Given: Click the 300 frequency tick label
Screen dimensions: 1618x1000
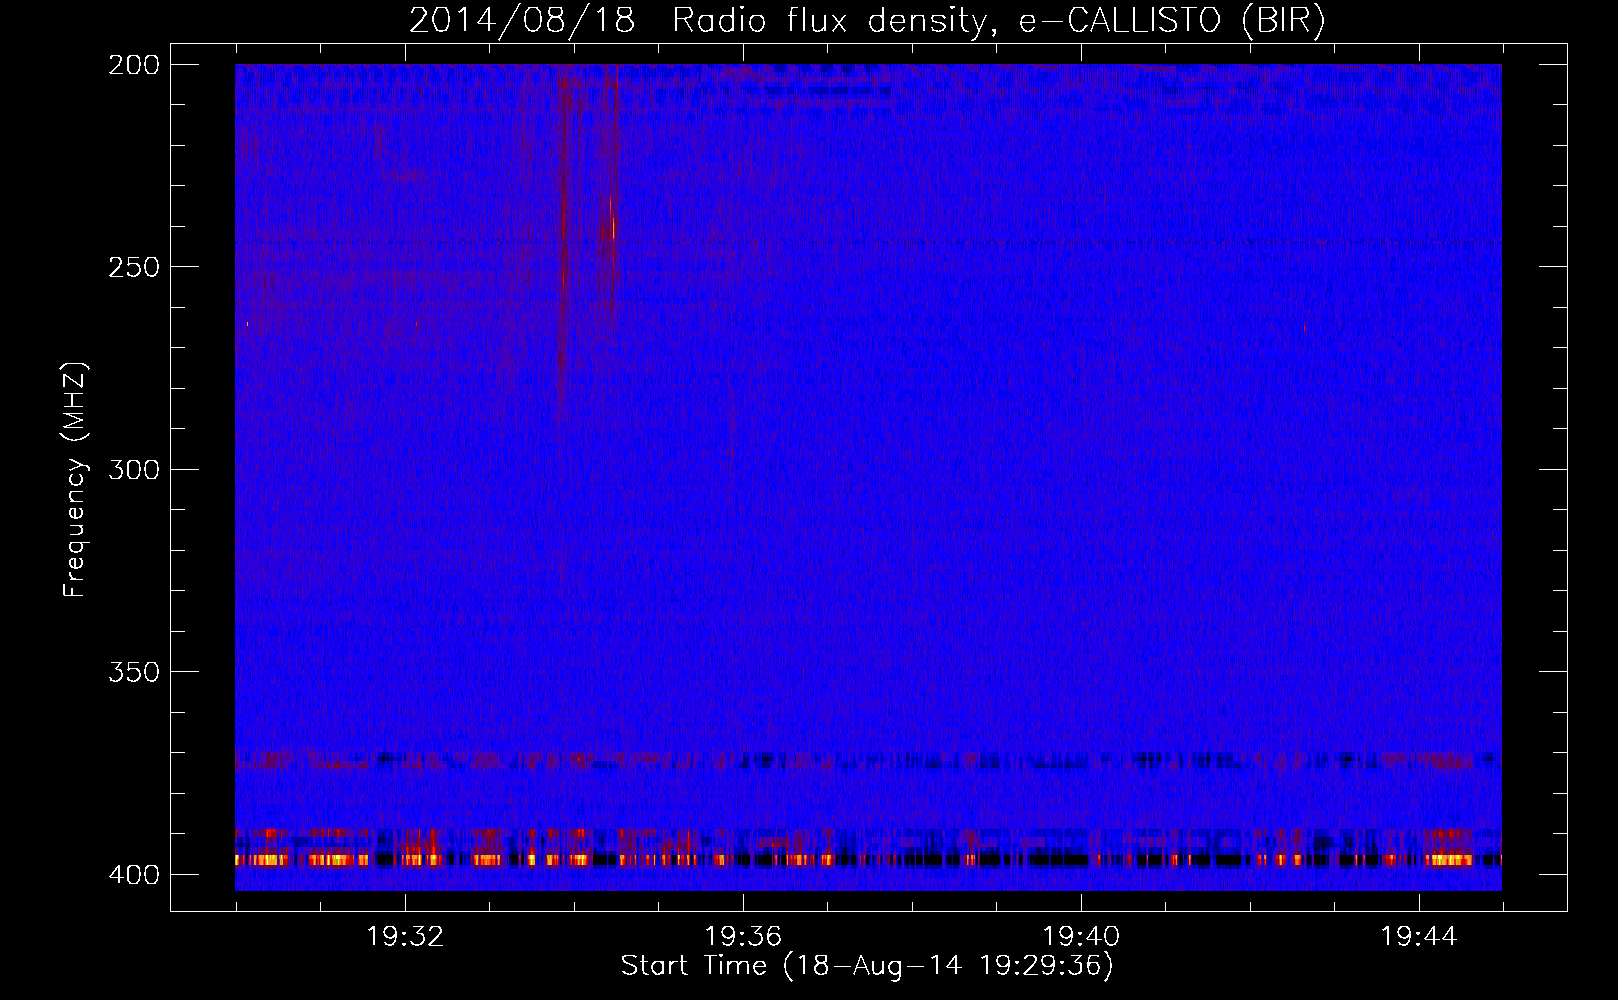Looking at the screenshot, I should (134, 470).
